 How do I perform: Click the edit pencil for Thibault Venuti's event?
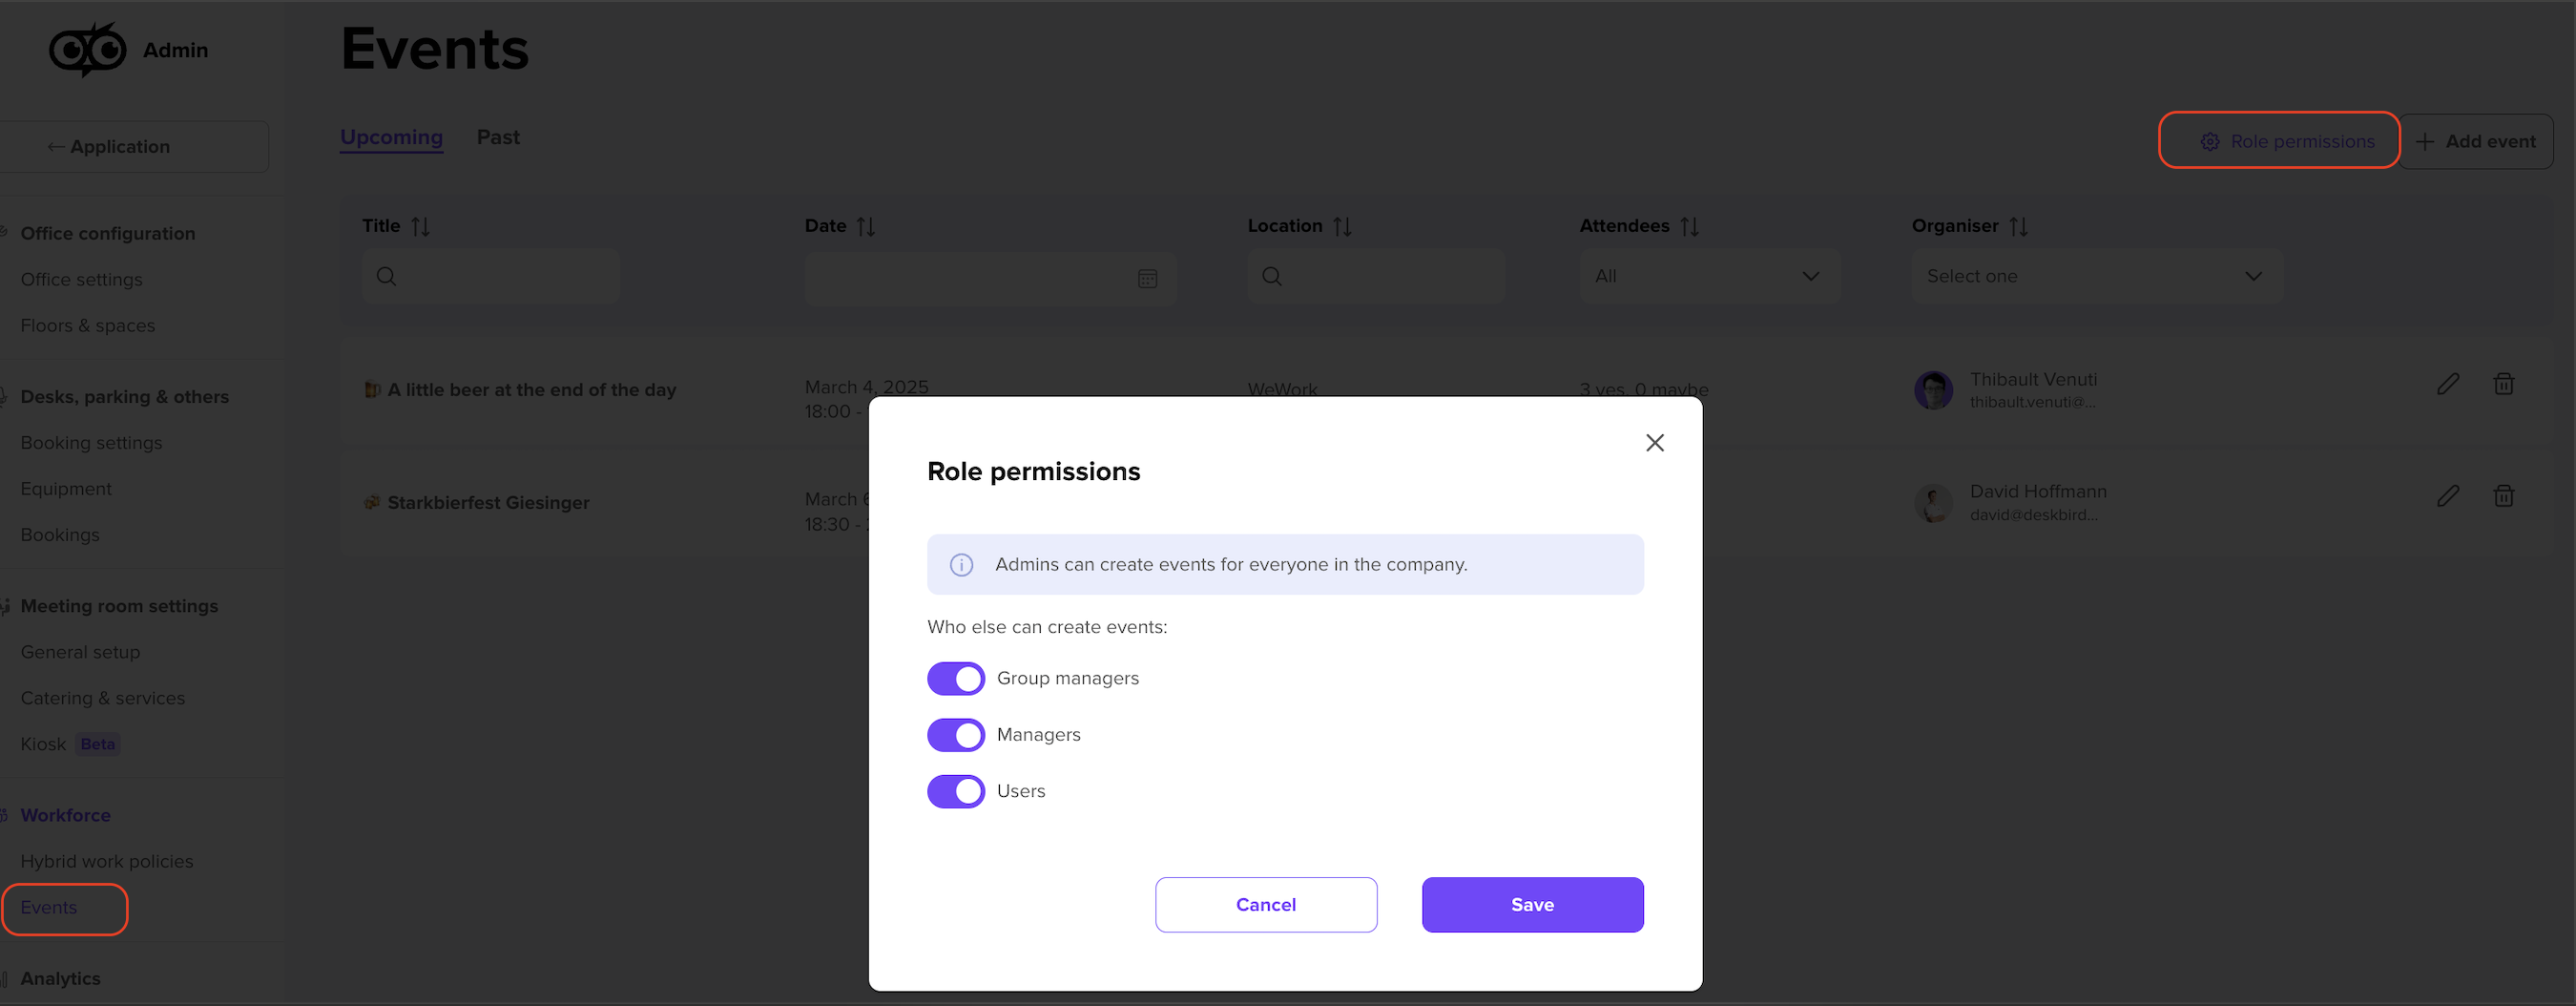[2447, 384]
